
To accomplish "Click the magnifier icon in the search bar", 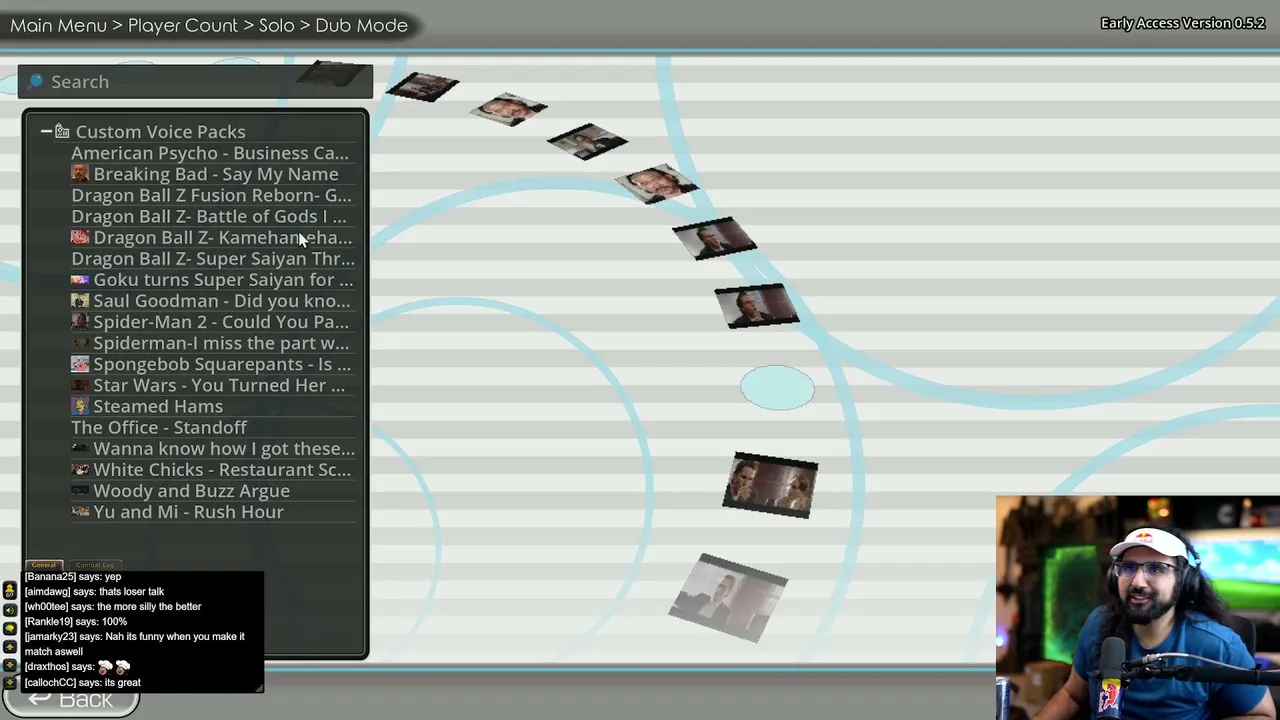I will 36,81.
